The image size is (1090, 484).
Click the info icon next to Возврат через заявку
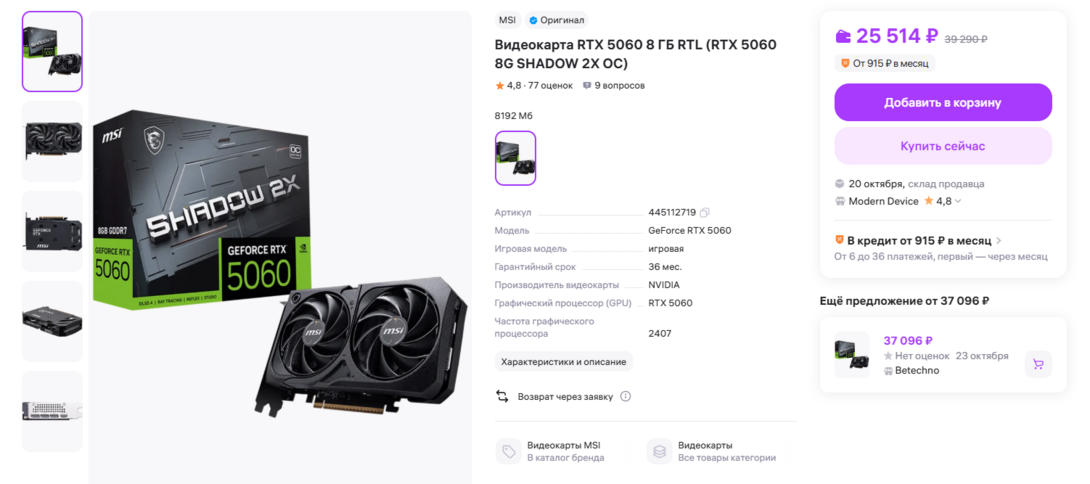tap(626, 396)
